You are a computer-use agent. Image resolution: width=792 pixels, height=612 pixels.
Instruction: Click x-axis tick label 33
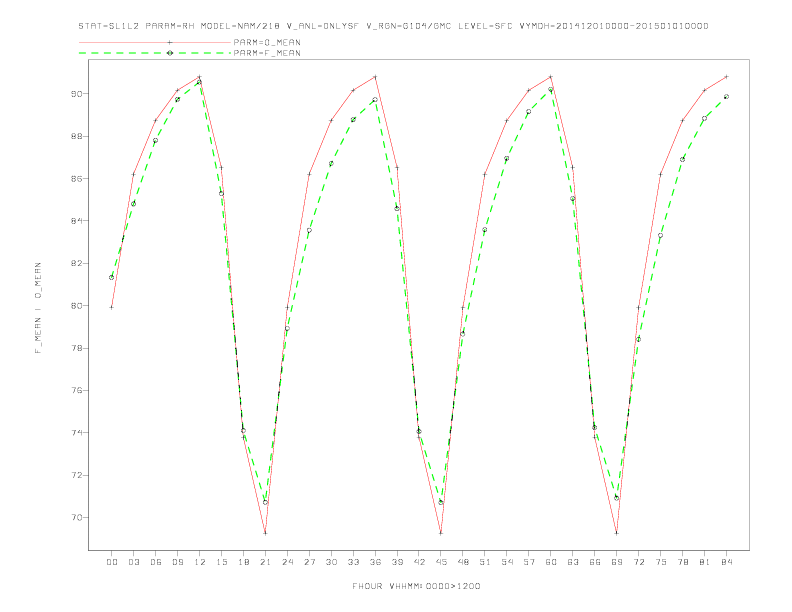pyautogui.click(x=353, y=562)
